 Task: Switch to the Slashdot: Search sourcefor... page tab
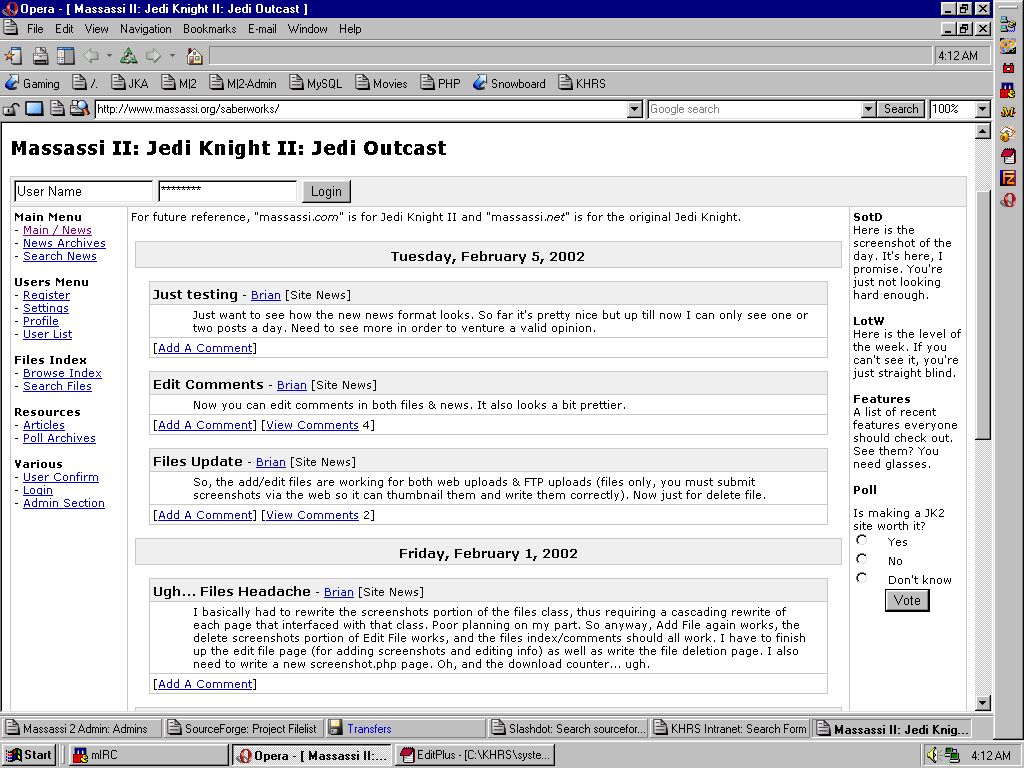[x=569, y=728]
